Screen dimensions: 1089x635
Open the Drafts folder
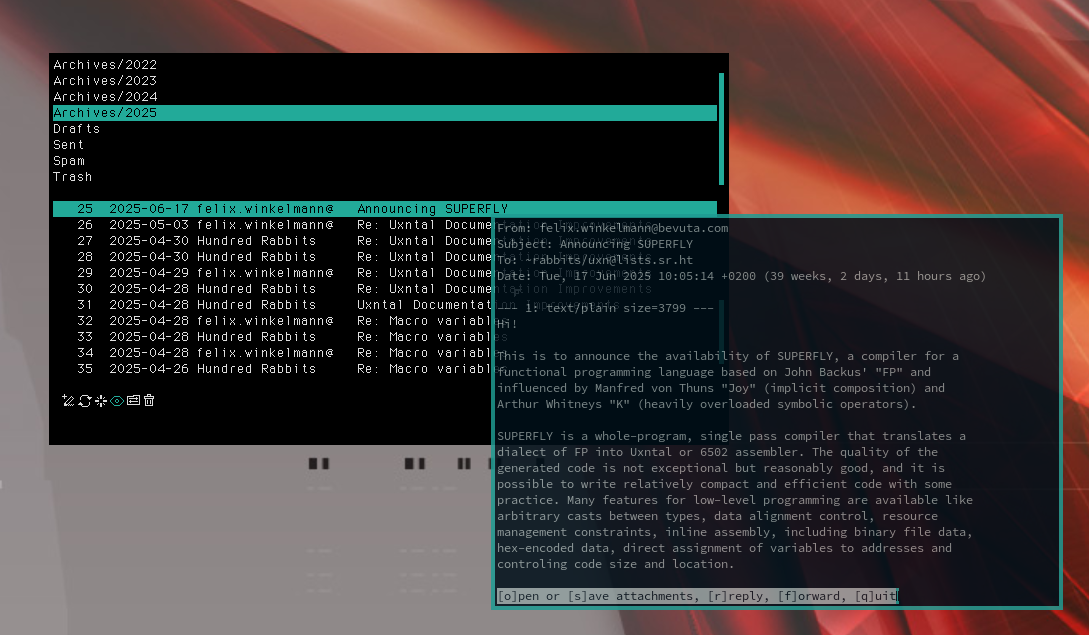point(77,129)
